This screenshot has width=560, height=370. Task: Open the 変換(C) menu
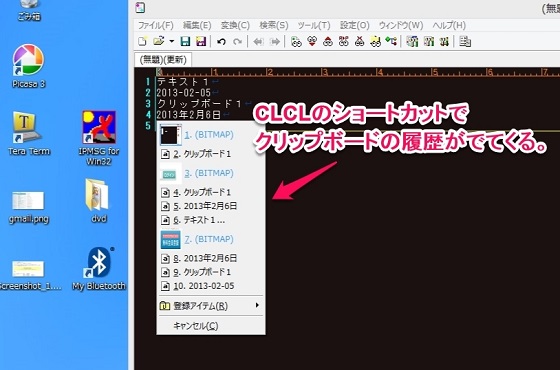point(235,25)
